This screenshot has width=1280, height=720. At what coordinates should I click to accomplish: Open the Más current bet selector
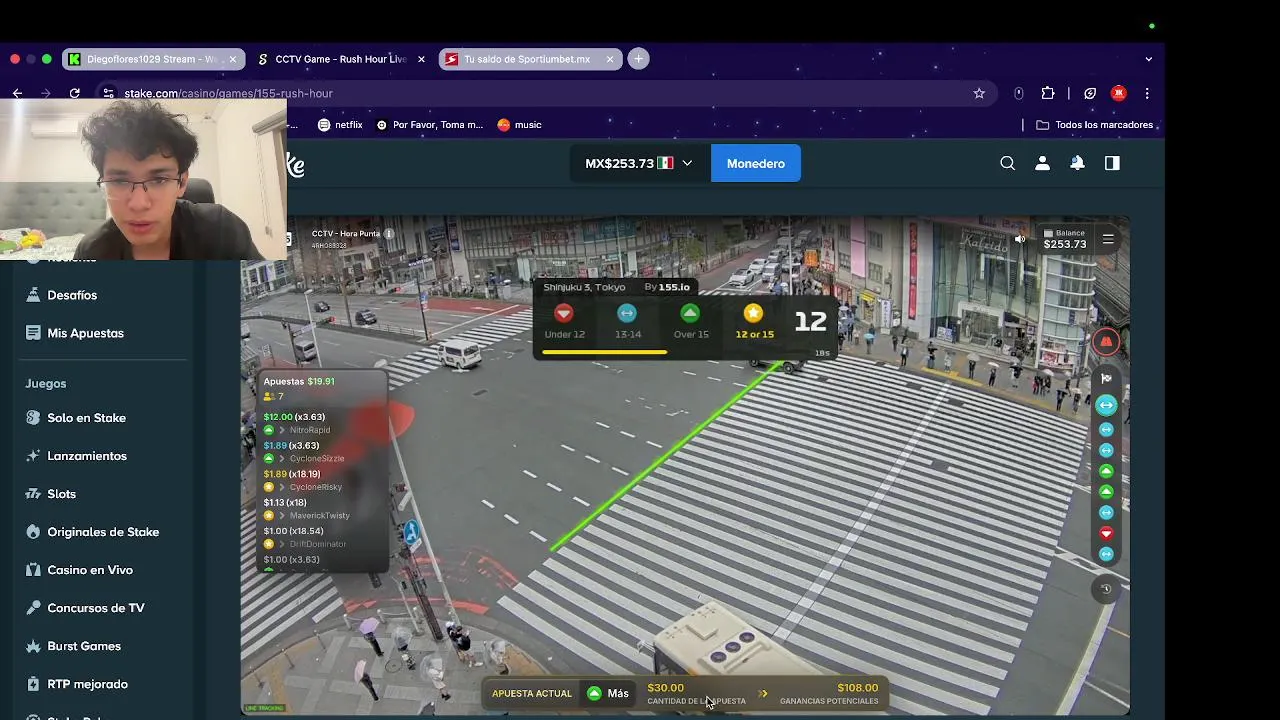click(x=608, y=693)
